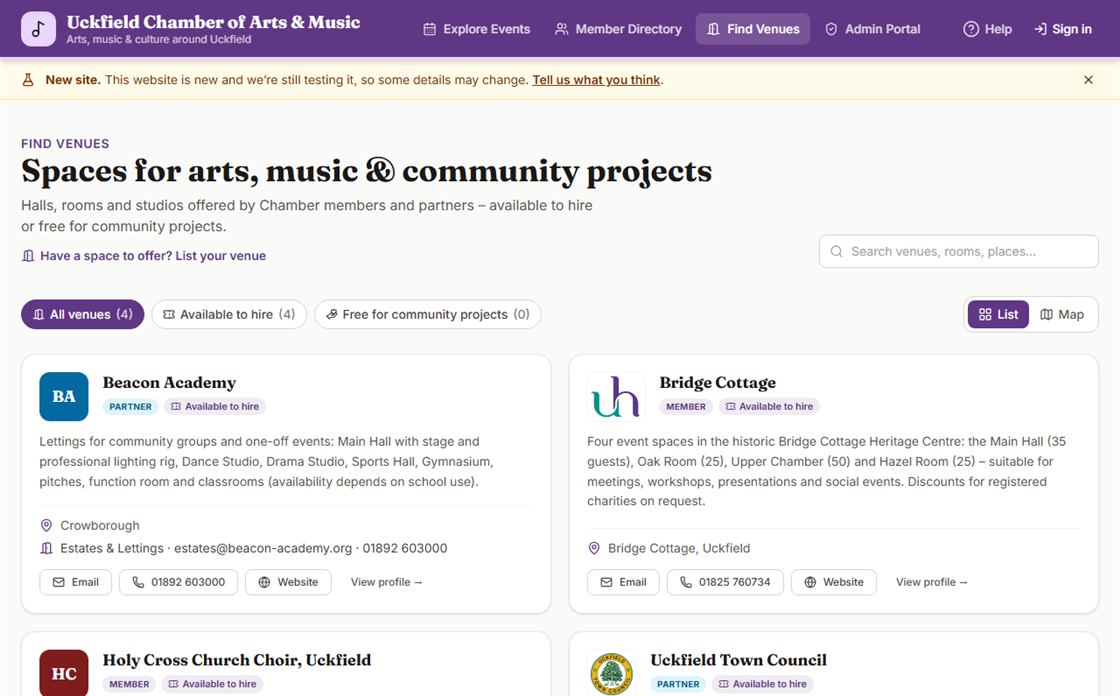Click the building icon beside Estates & Lettings
The width and height of the screenshot is (1120, 696).
[46, 549]
